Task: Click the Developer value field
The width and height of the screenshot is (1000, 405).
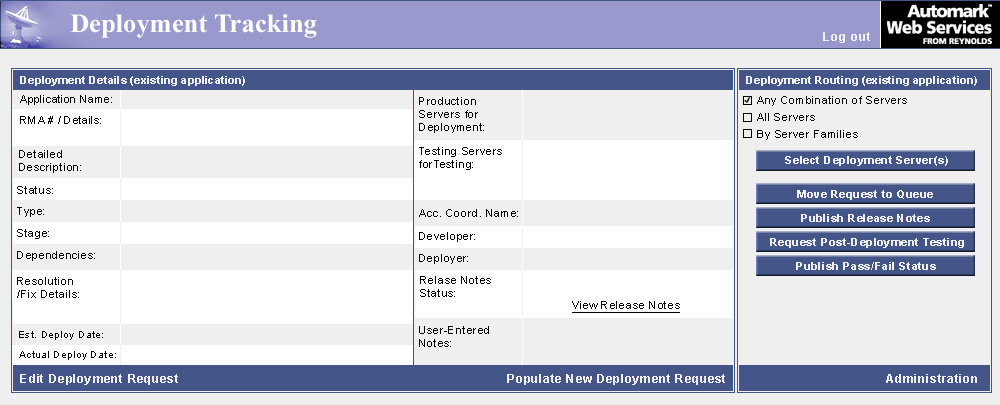Action: click(628, 237)
